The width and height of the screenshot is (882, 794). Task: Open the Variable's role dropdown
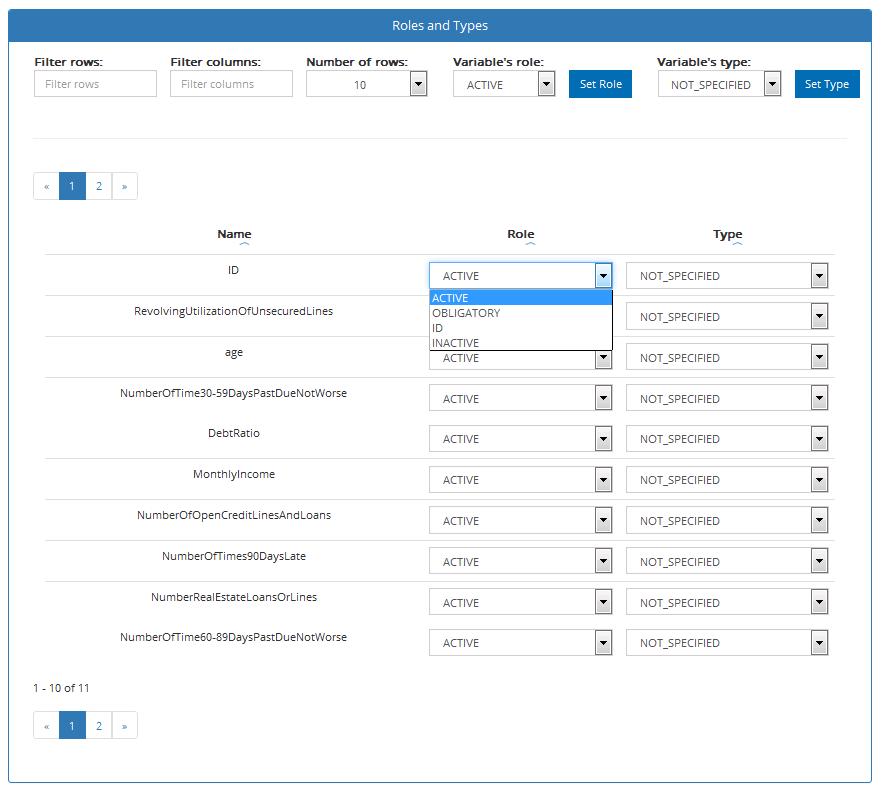(x=504, y=85)
